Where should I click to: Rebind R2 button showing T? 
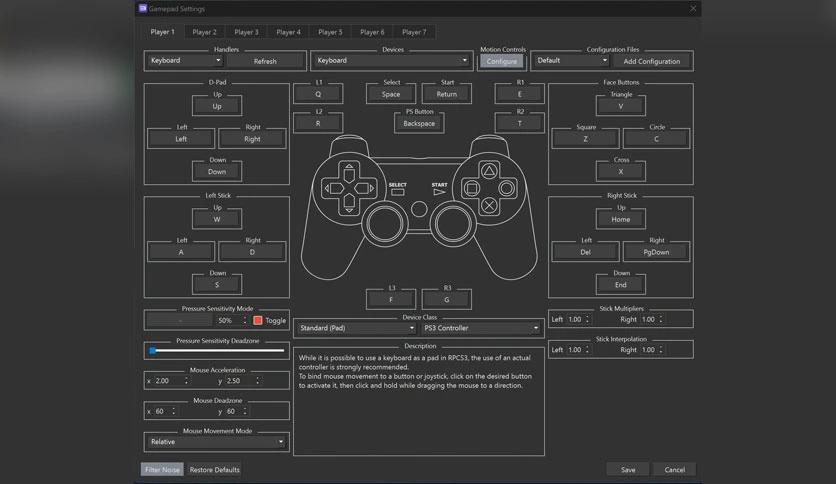click(520, 123)
